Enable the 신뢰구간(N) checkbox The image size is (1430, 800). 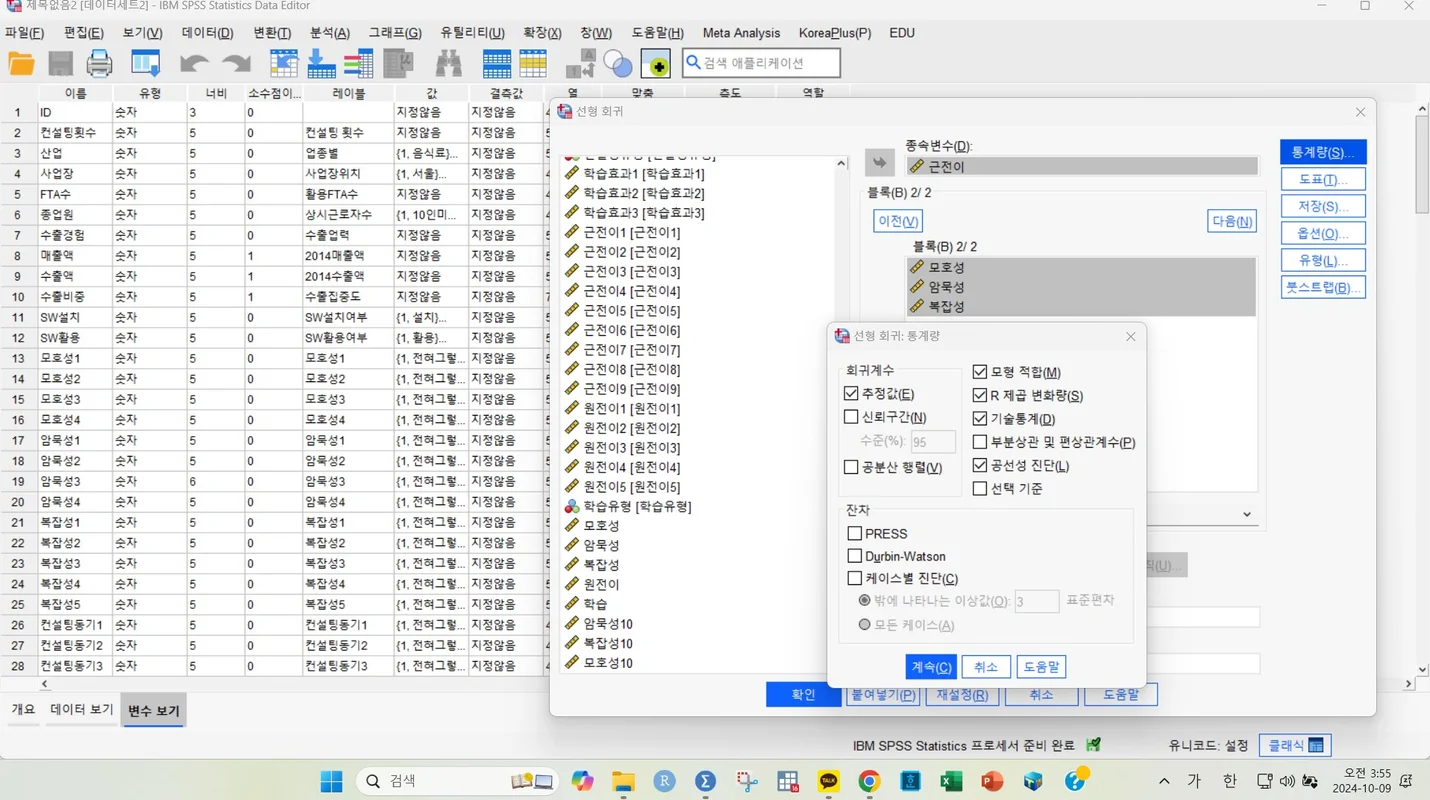click(x=851, y=417)
